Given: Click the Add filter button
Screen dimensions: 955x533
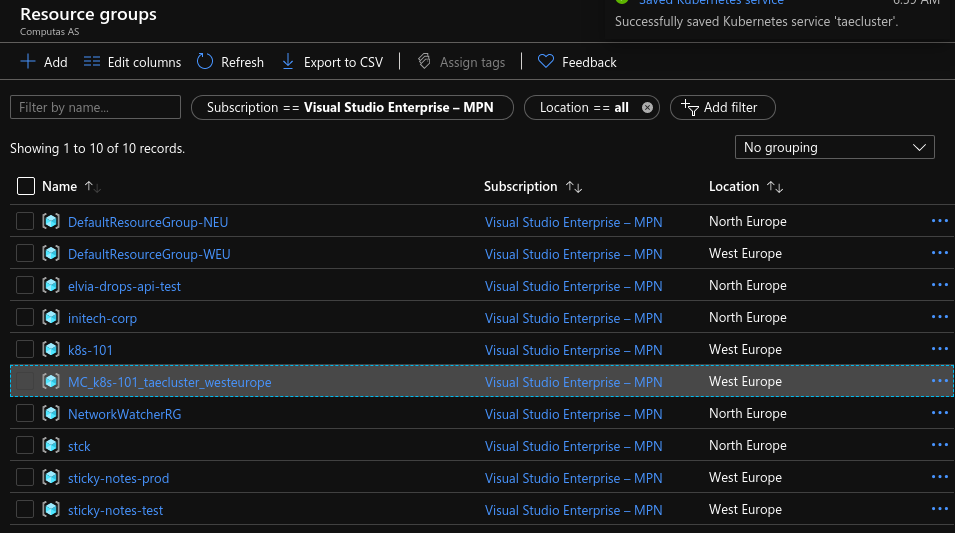Looking at the screenshot, I should click(722, 108).
